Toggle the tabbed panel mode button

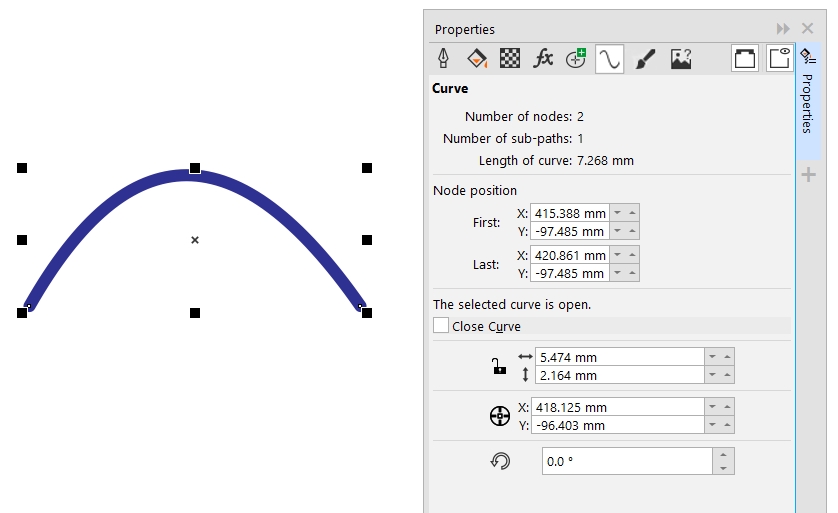(x=745, y=59)
